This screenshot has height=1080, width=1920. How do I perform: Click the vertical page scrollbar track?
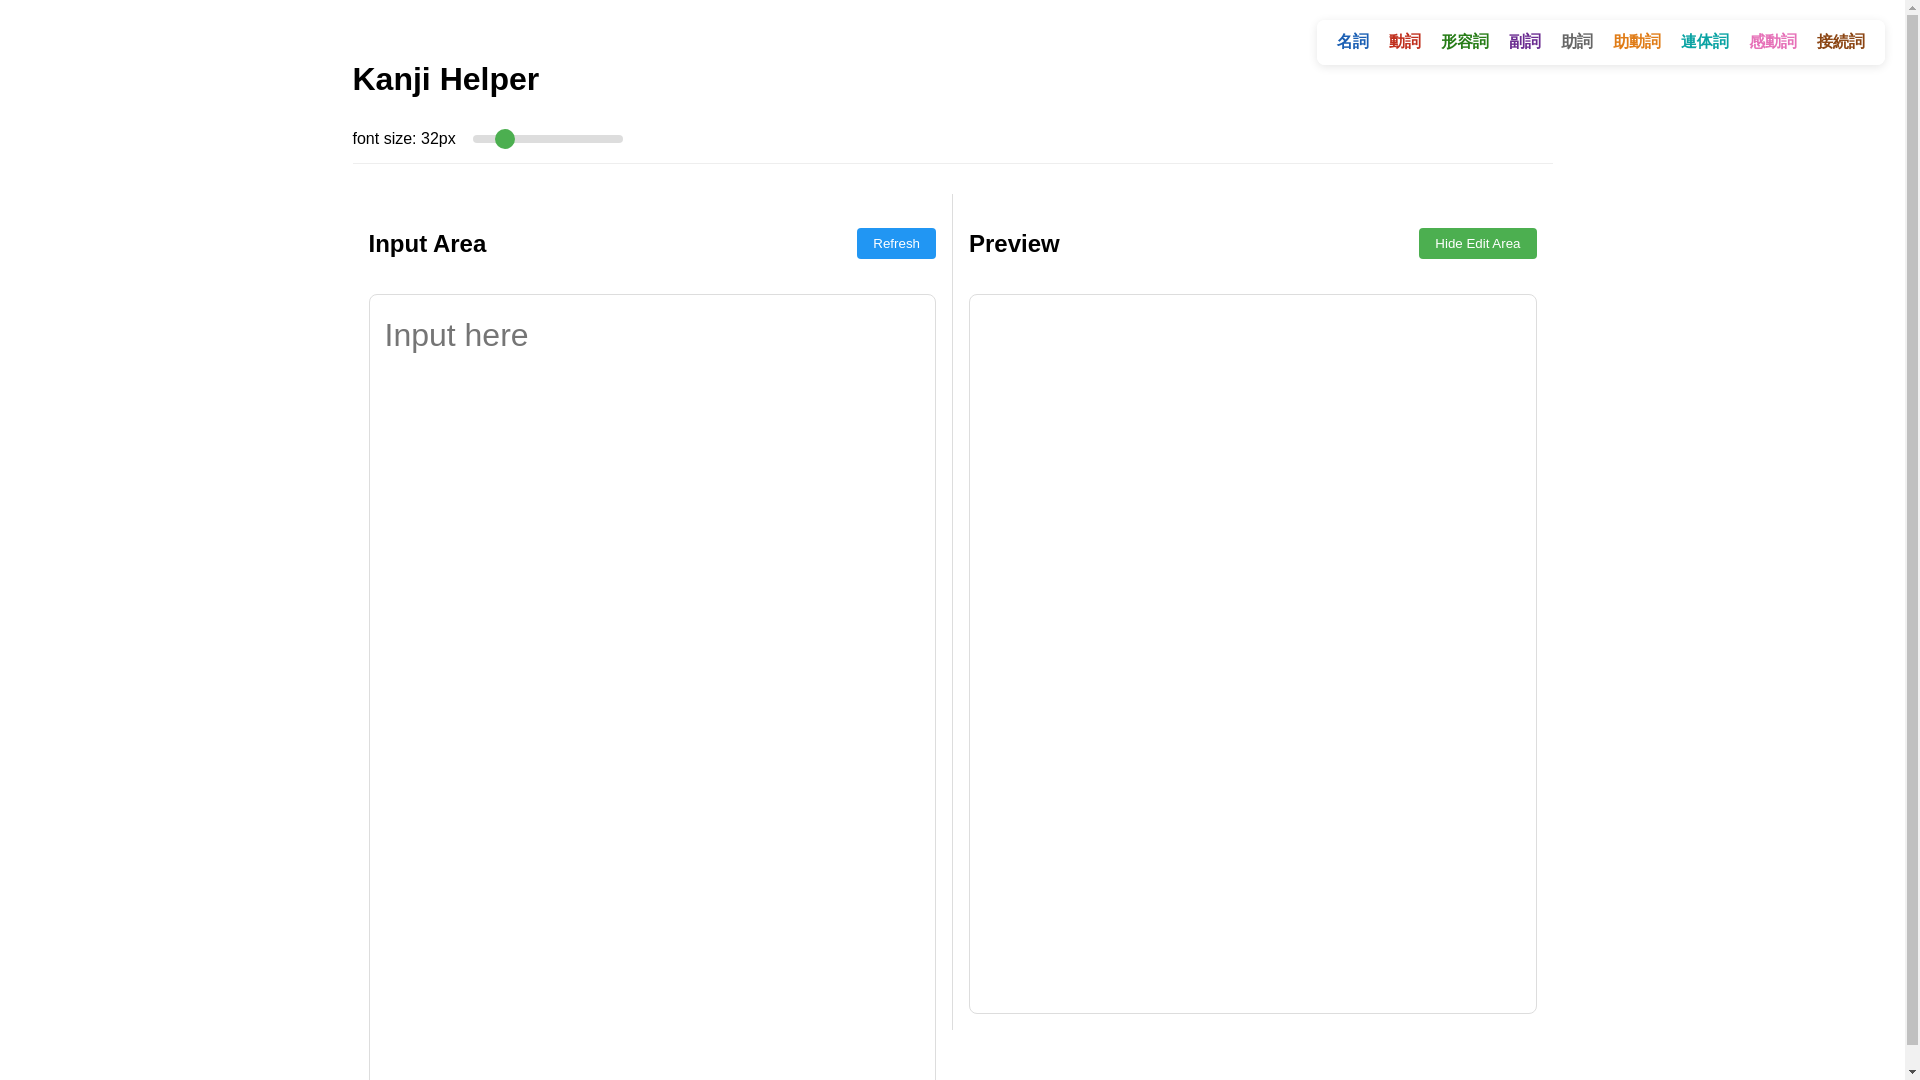coord(1912,540)
